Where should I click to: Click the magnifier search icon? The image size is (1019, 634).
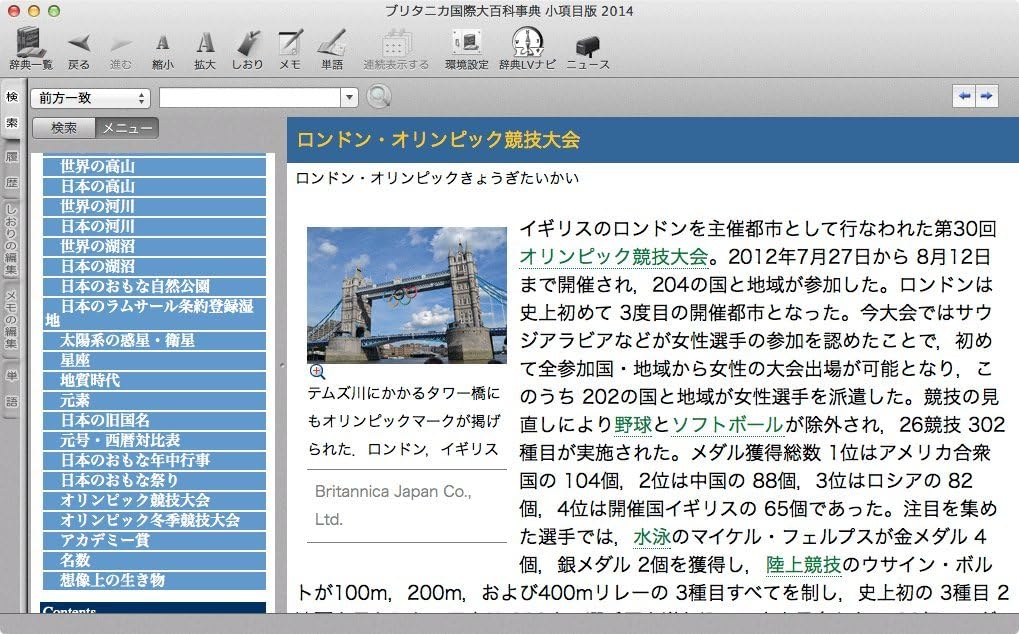click(x=379, y=97)
